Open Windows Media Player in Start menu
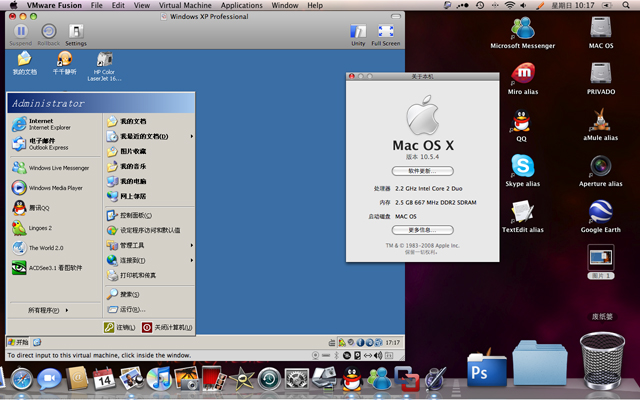640x400 pixels. point(55,188)
